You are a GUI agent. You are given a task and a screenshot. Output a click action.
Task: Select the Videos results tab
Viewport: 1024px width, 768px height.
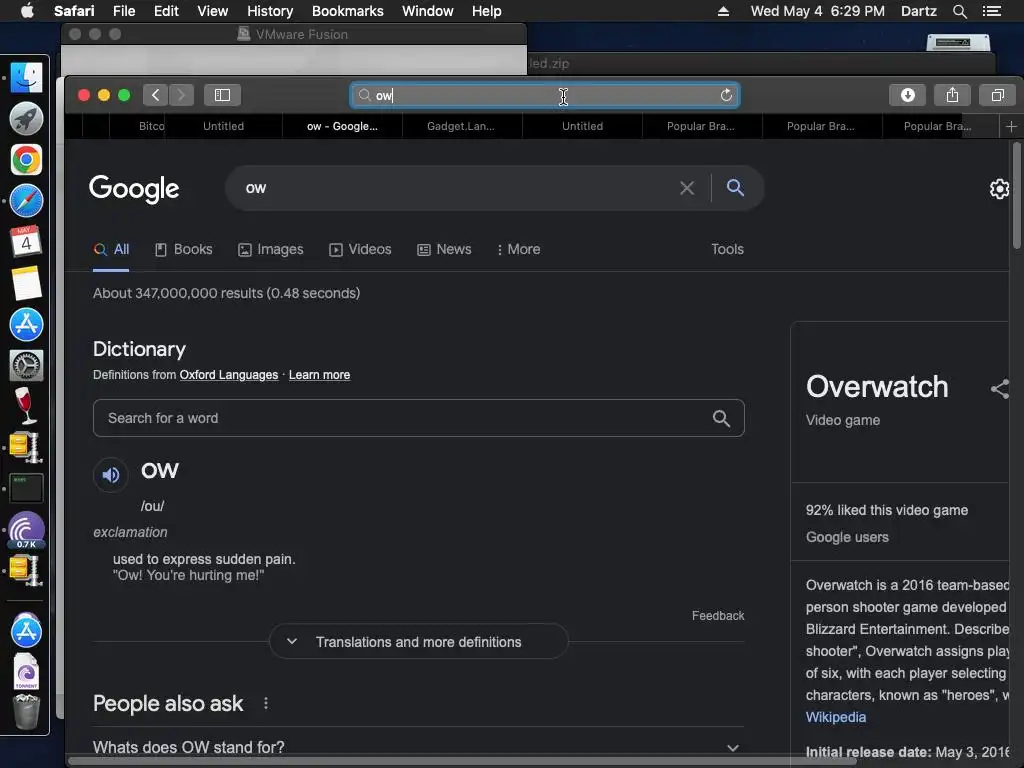(x=360, y=249)
